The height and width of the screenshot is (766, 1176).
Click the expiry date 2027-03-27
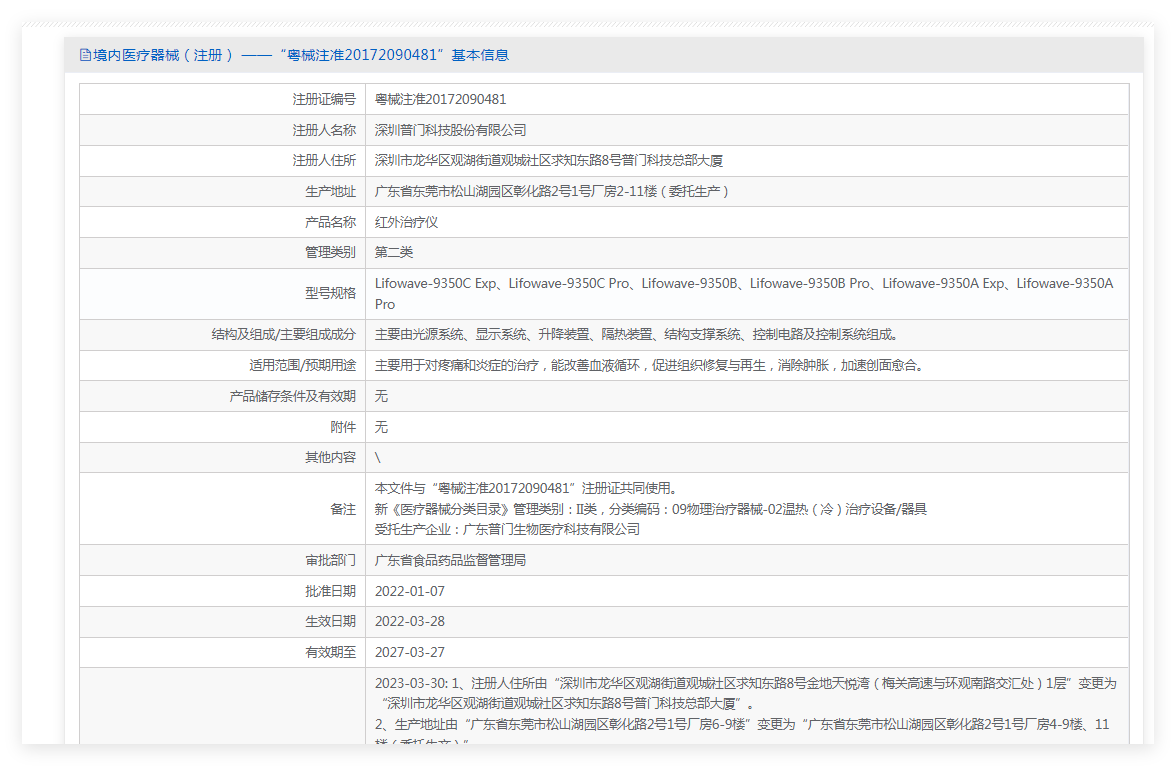click(x=410, y=652)
